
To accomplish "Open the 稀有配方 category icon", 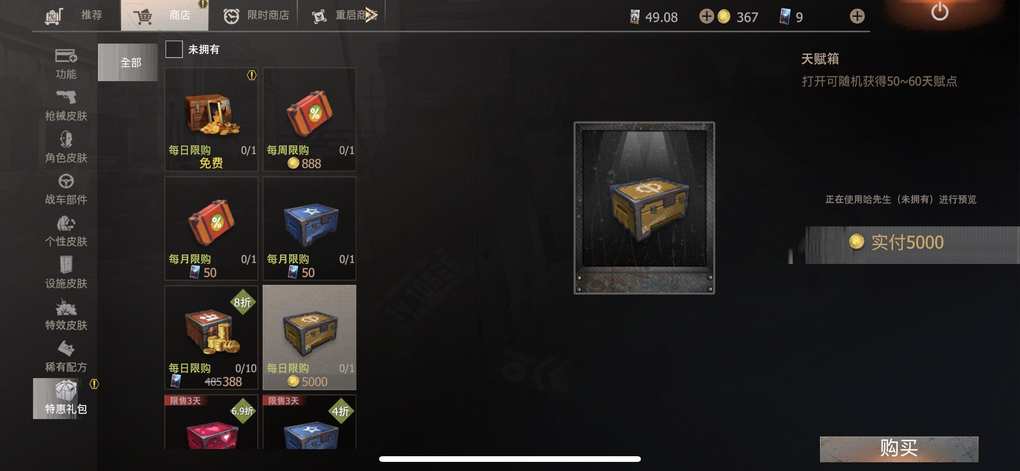I will click(66, 349).
